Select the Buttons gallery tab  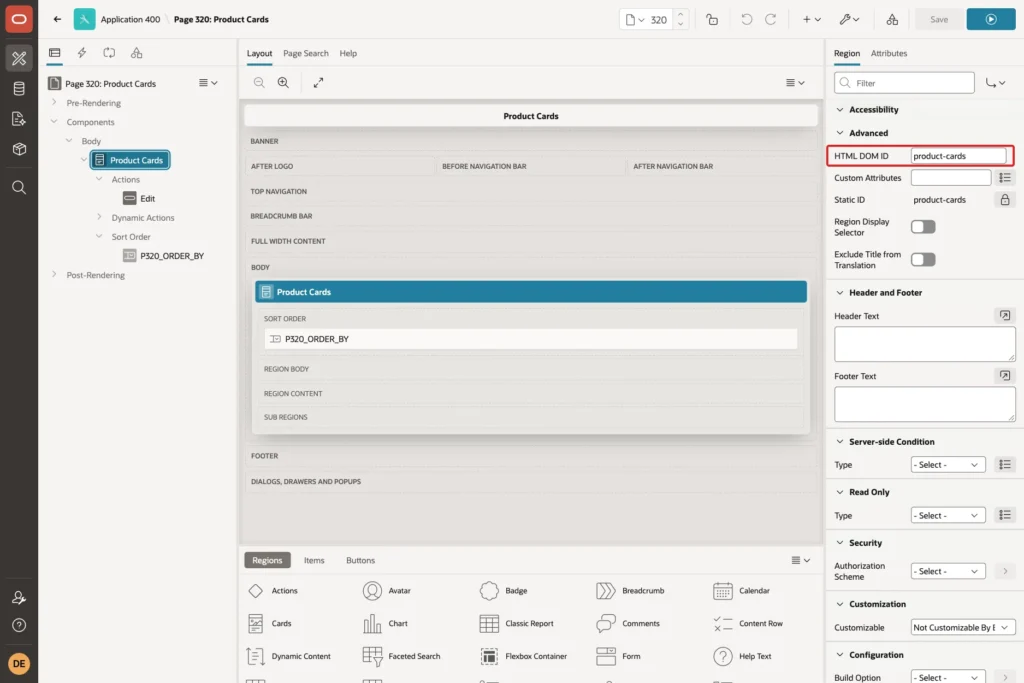pos(360,560)
